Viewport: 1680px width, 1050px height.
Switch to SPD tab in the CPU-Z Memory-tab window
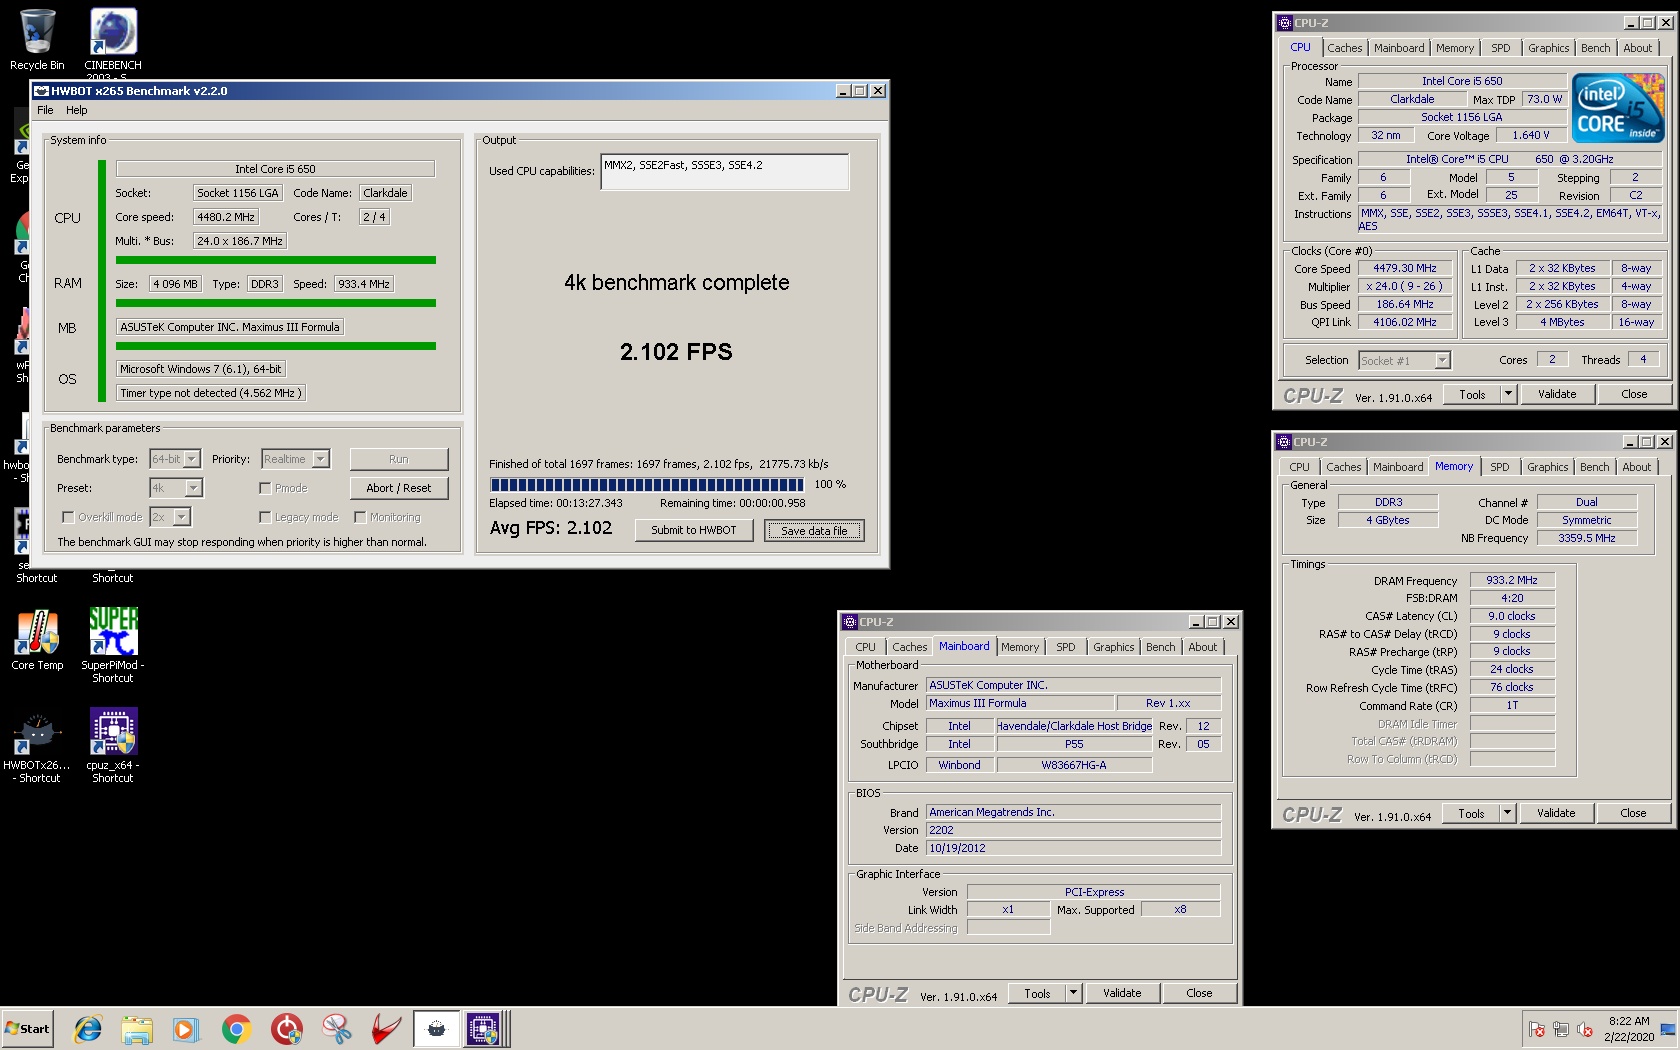[x=1500, y=467]
